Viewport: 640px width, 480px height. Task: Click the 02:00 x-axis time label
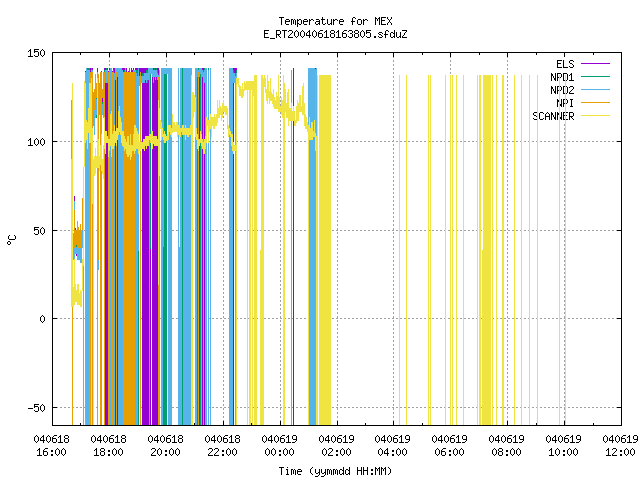(x=336, y=452)
